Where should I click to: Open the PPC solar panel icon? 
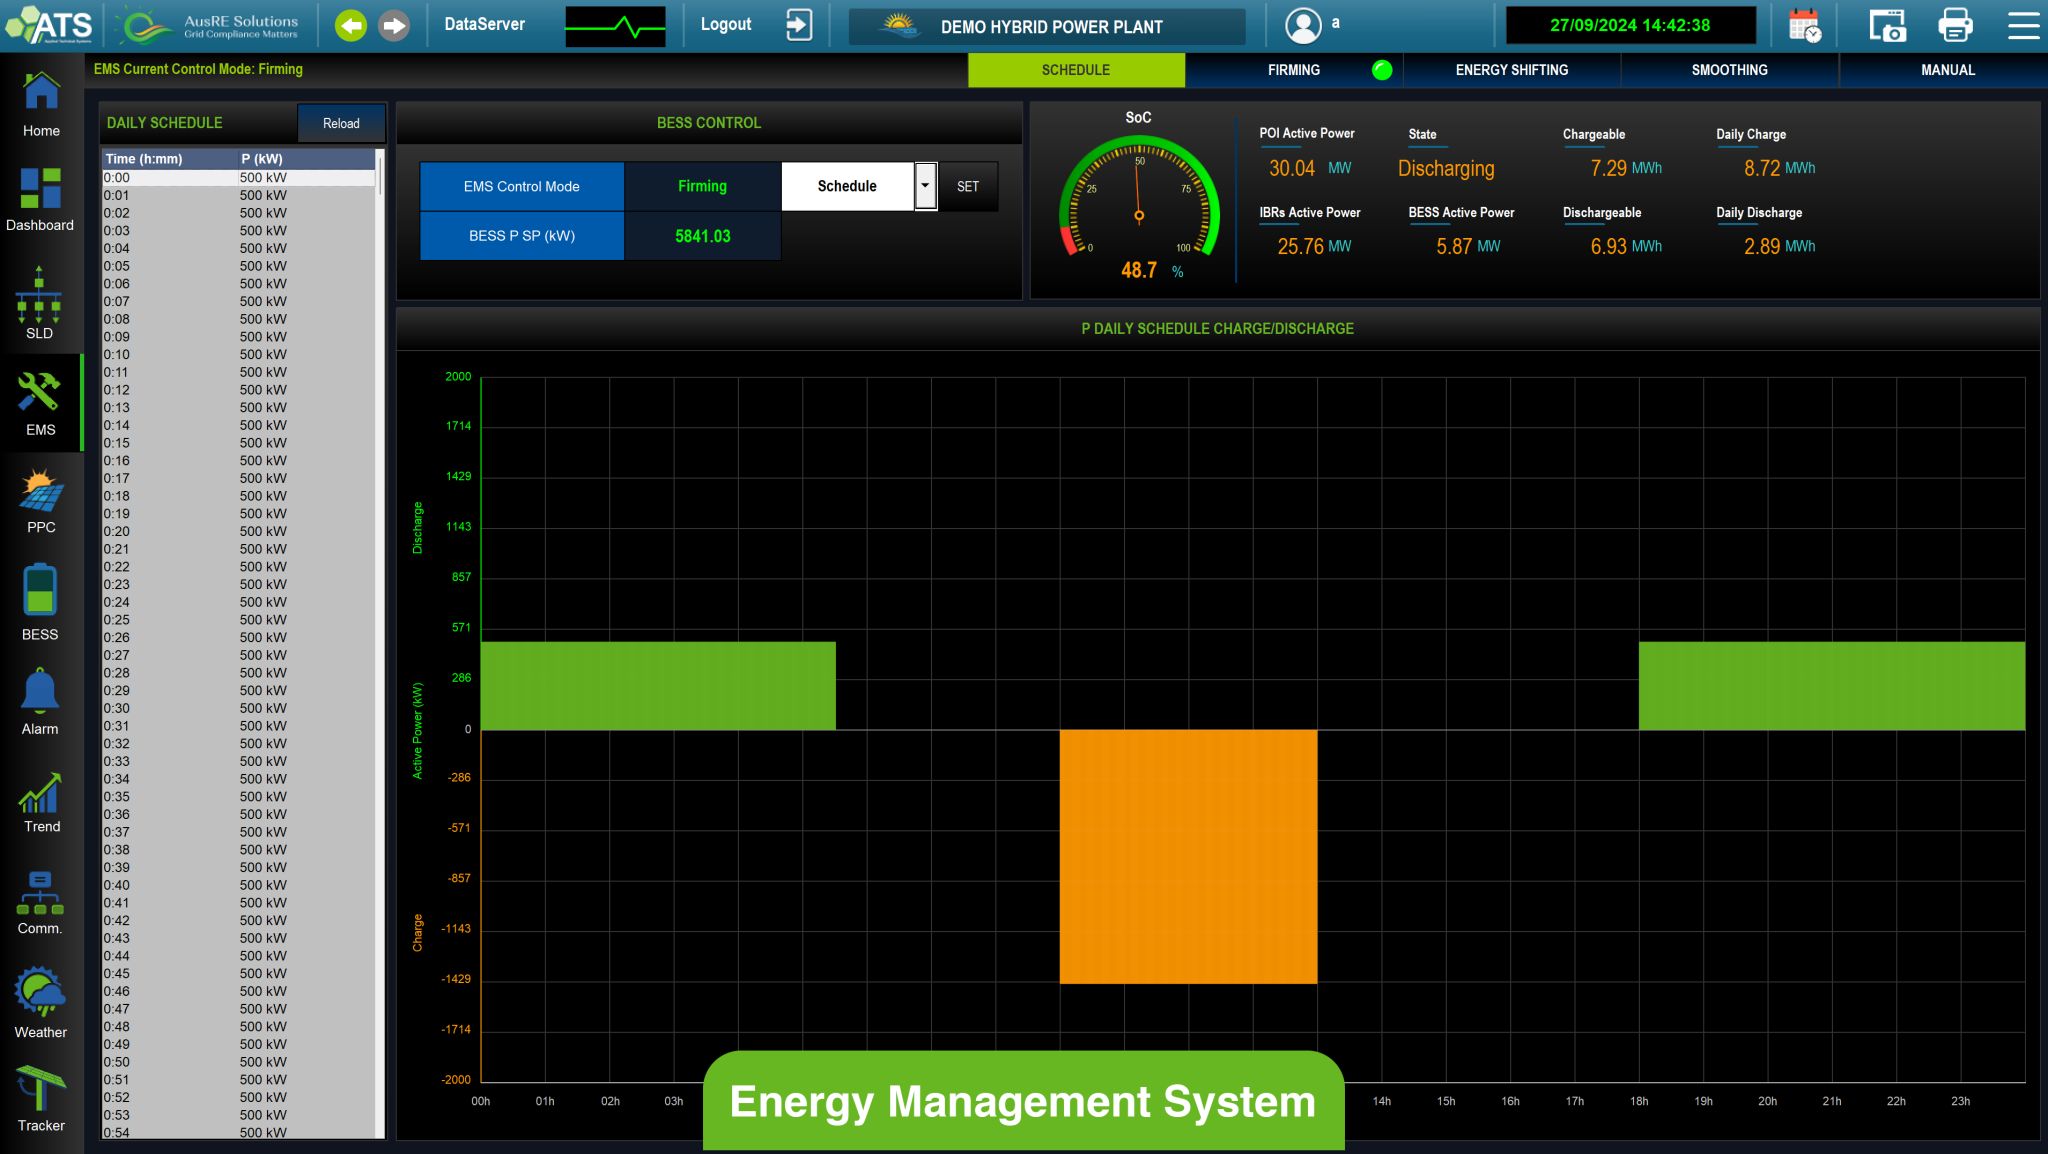pos(41,492)
